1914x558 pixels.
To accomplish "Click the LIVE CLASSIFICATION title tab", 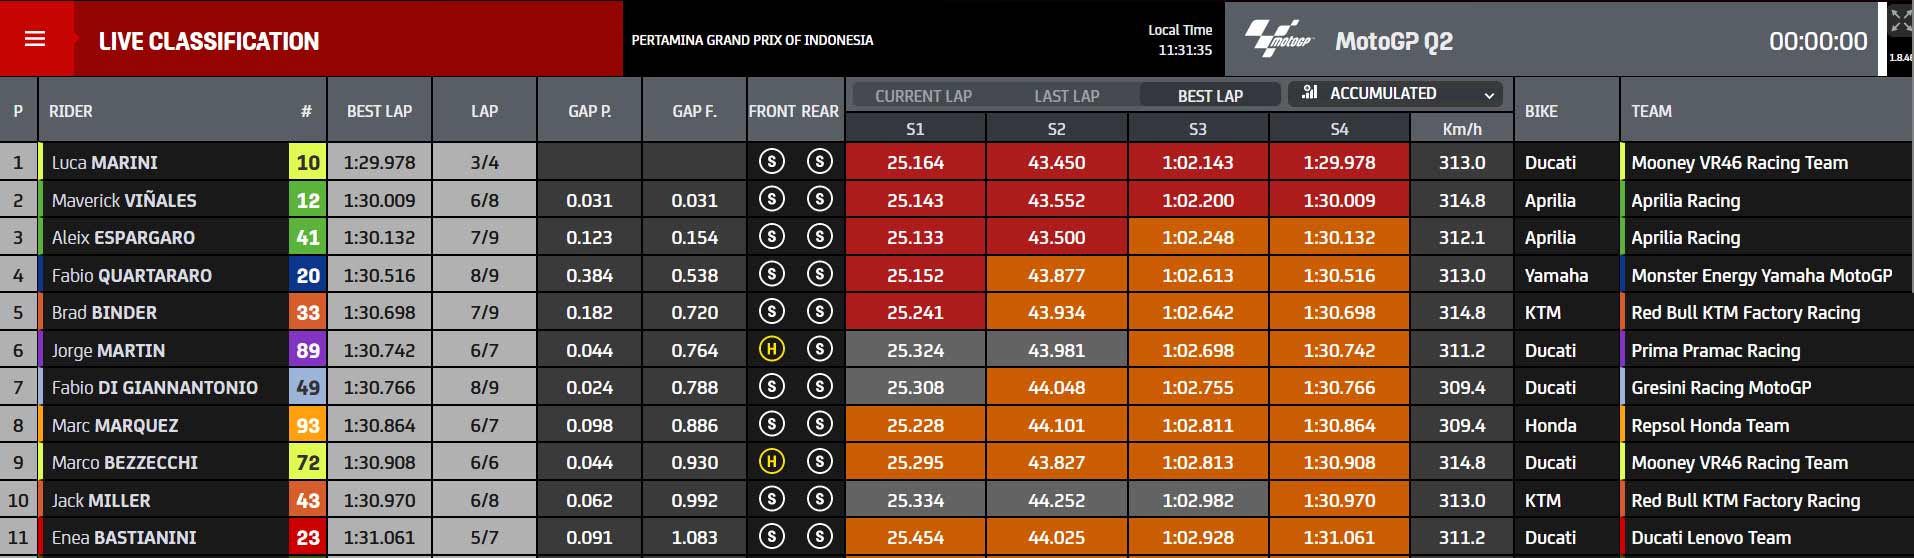I will [x=209, y=41].
